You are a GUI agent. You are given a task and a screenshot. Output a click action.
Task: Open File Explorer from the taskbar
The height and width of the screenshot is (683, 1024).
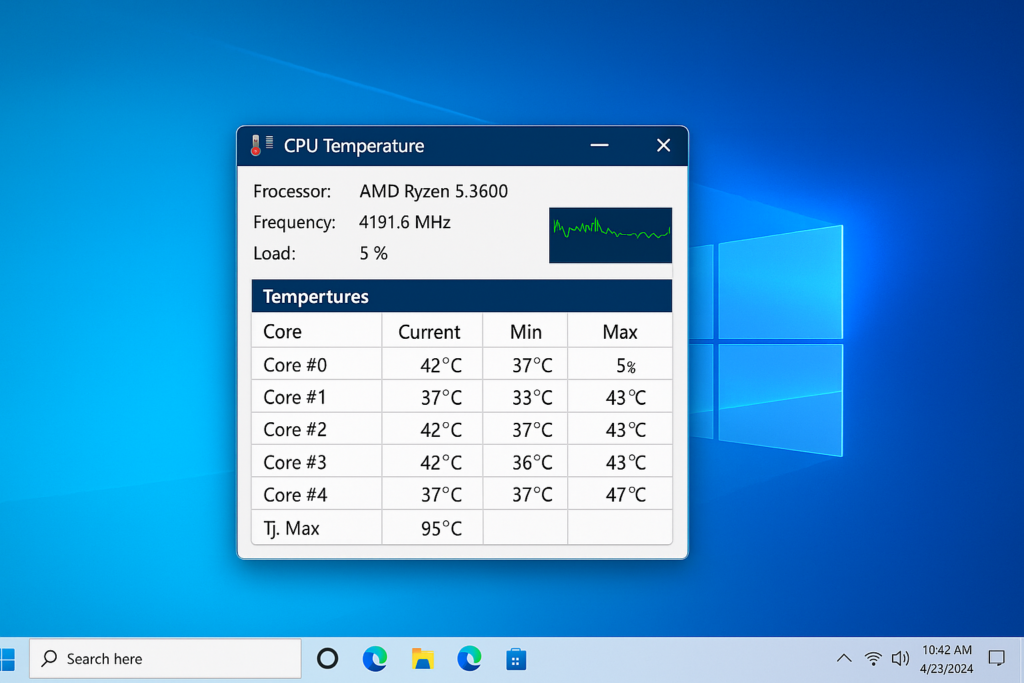pos(423,659)
